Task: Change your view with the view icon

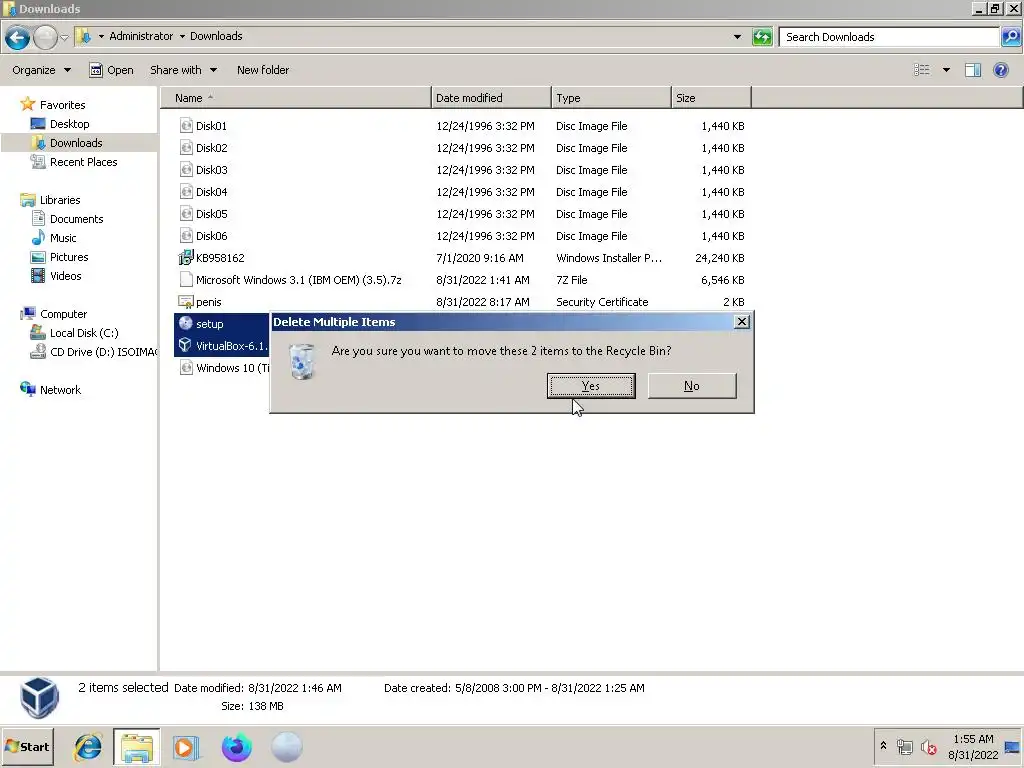Action: click(921, 70)
